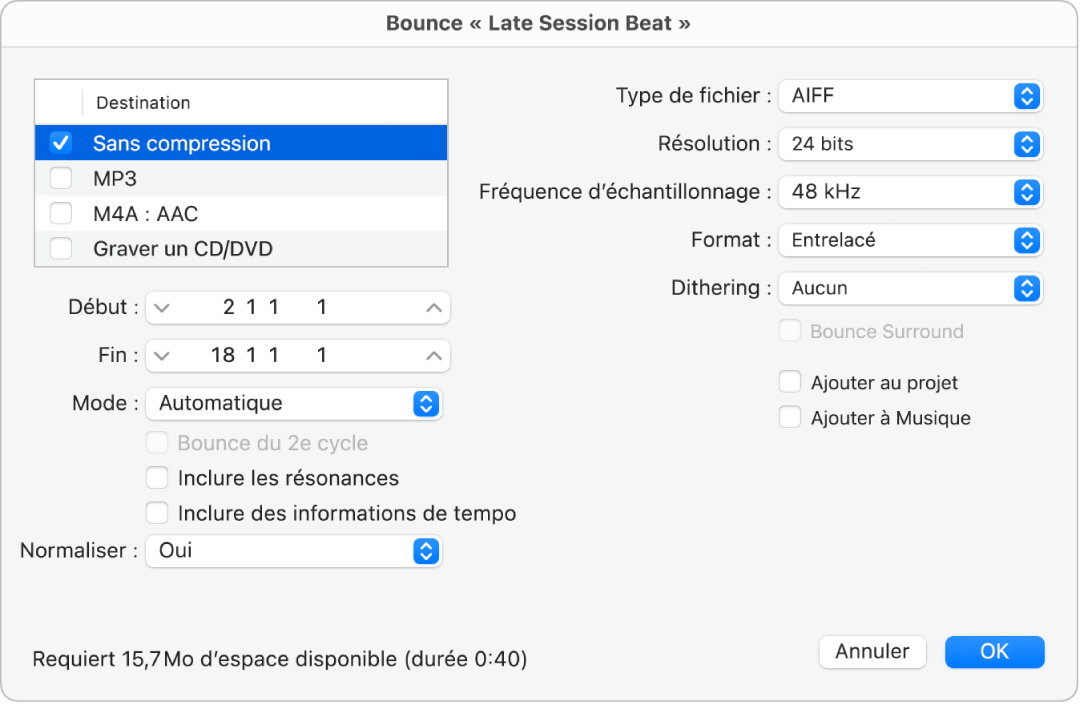The height and width of the screenshot is (705, 1081).
Task: Click the down arrow of the Début field
Action: (x=161, y=307)
